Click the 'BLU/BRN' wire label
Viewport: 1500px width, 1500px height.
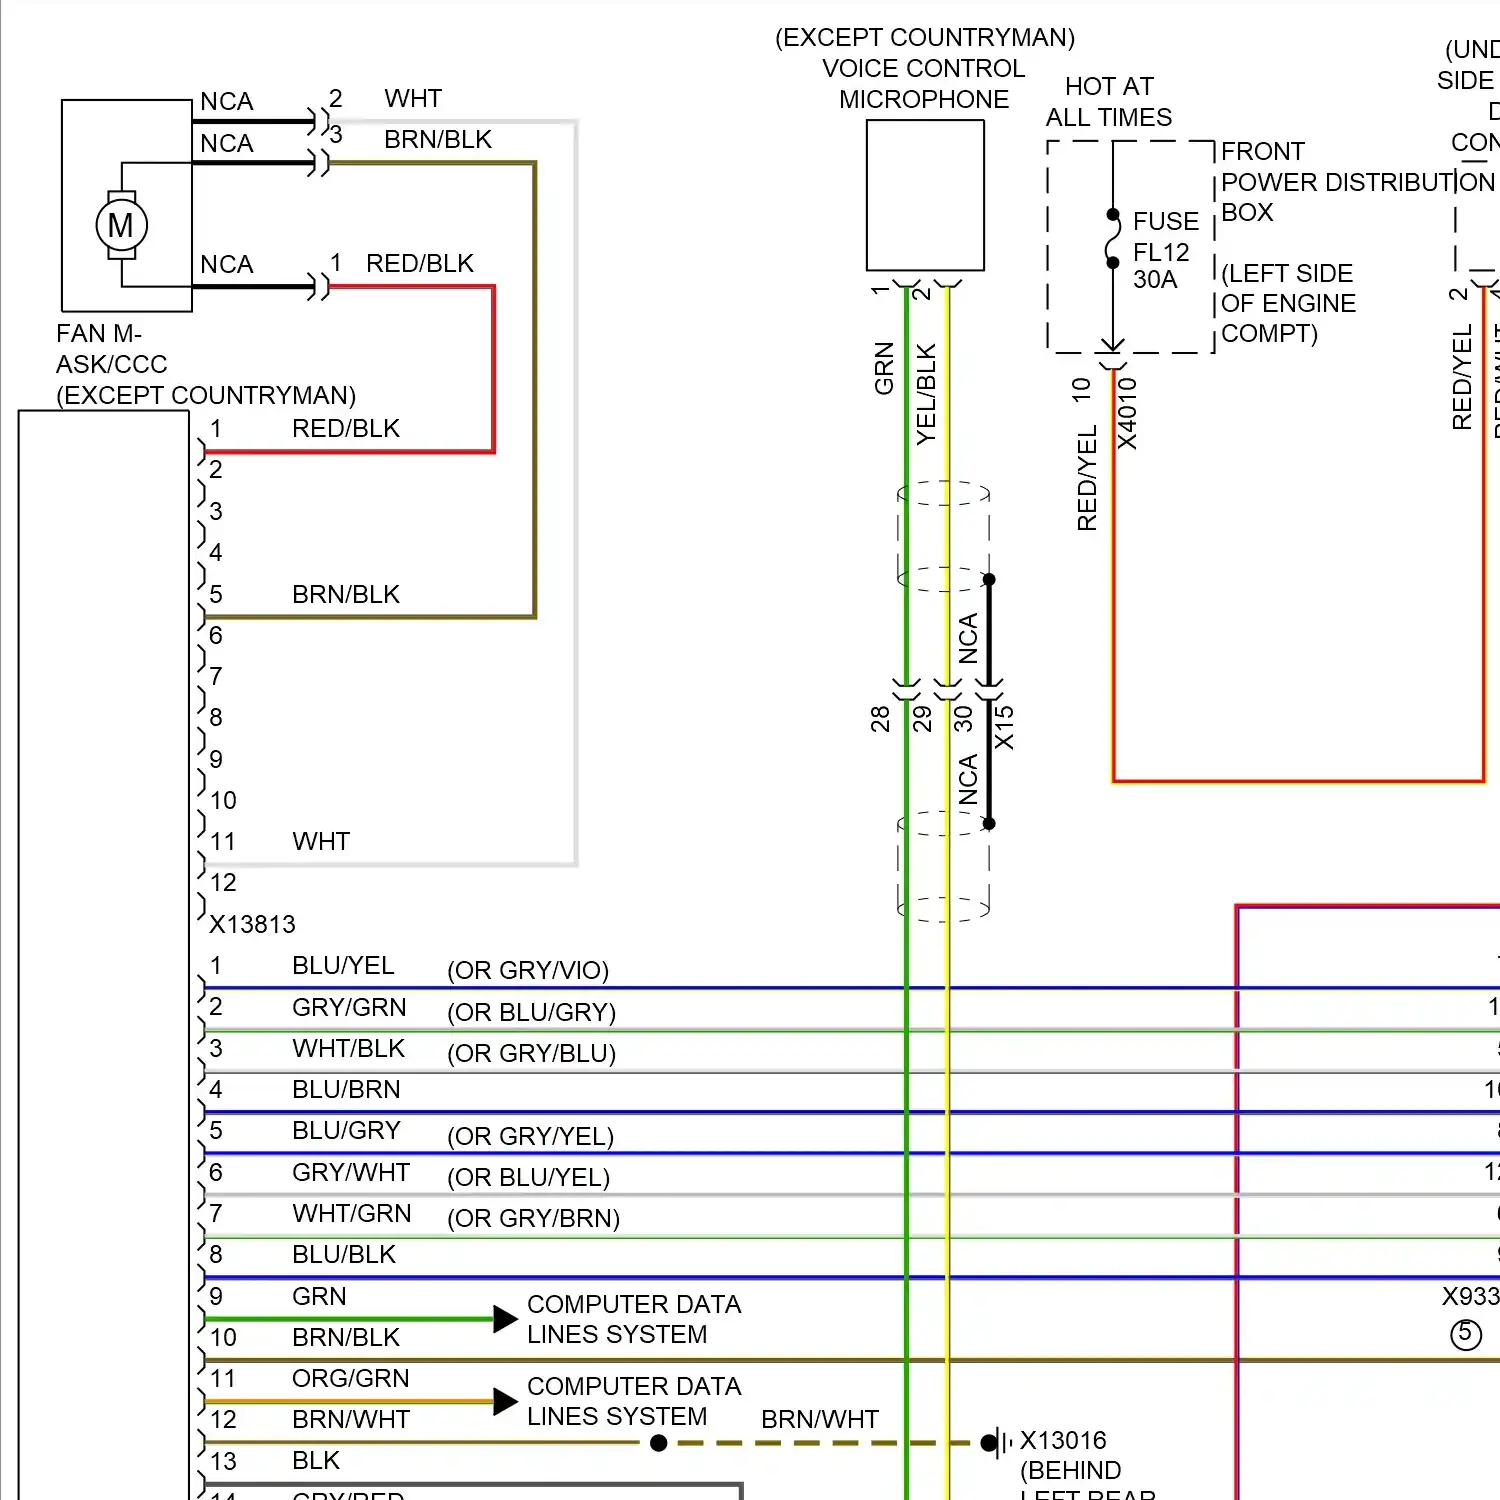[346, 1089]
